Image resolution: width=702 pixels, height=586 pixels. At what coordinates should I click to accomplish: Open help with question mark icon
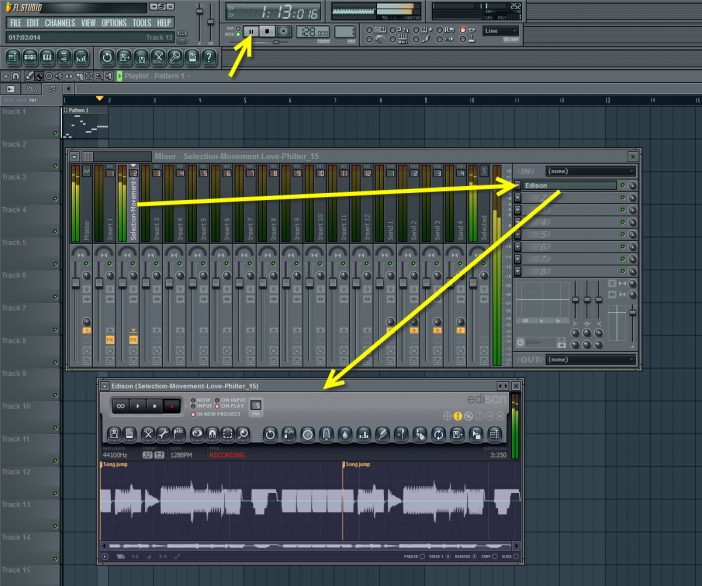coord(209,57)
